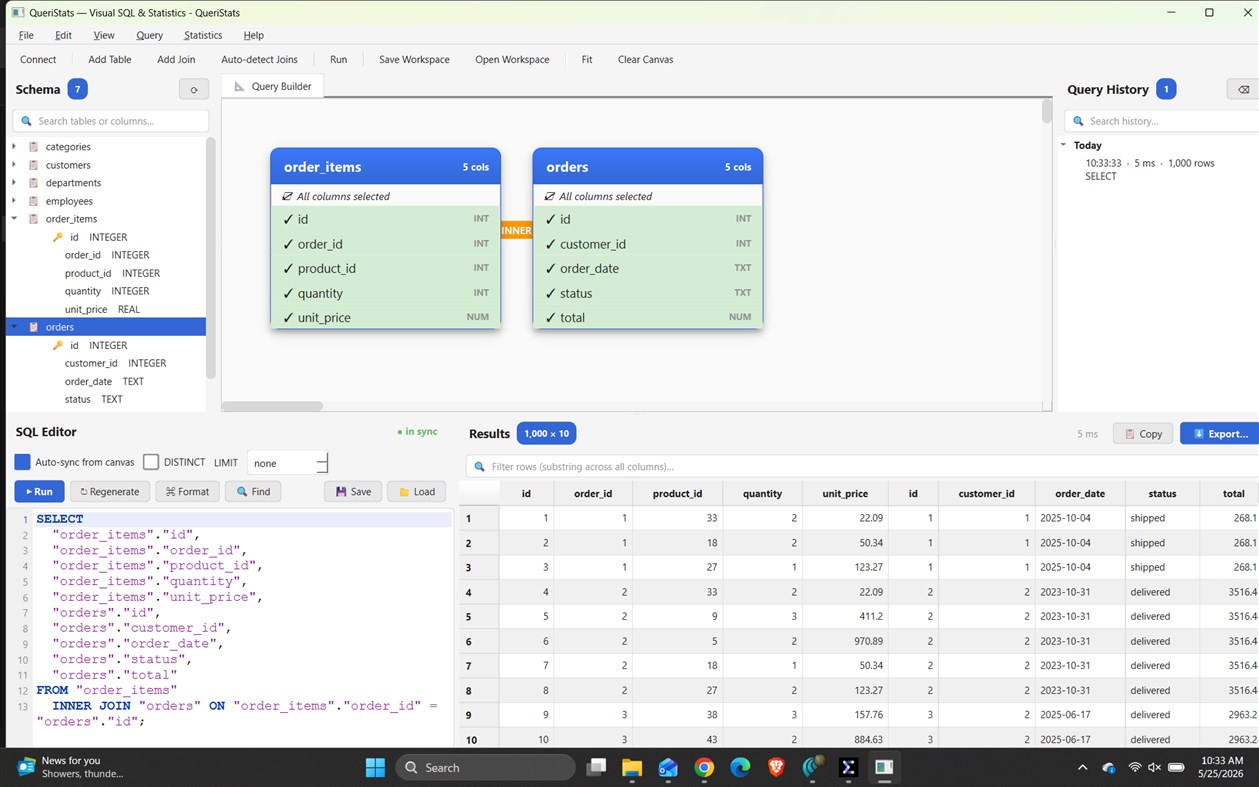
Task: Open the Statistics menu
Action: 203,35
